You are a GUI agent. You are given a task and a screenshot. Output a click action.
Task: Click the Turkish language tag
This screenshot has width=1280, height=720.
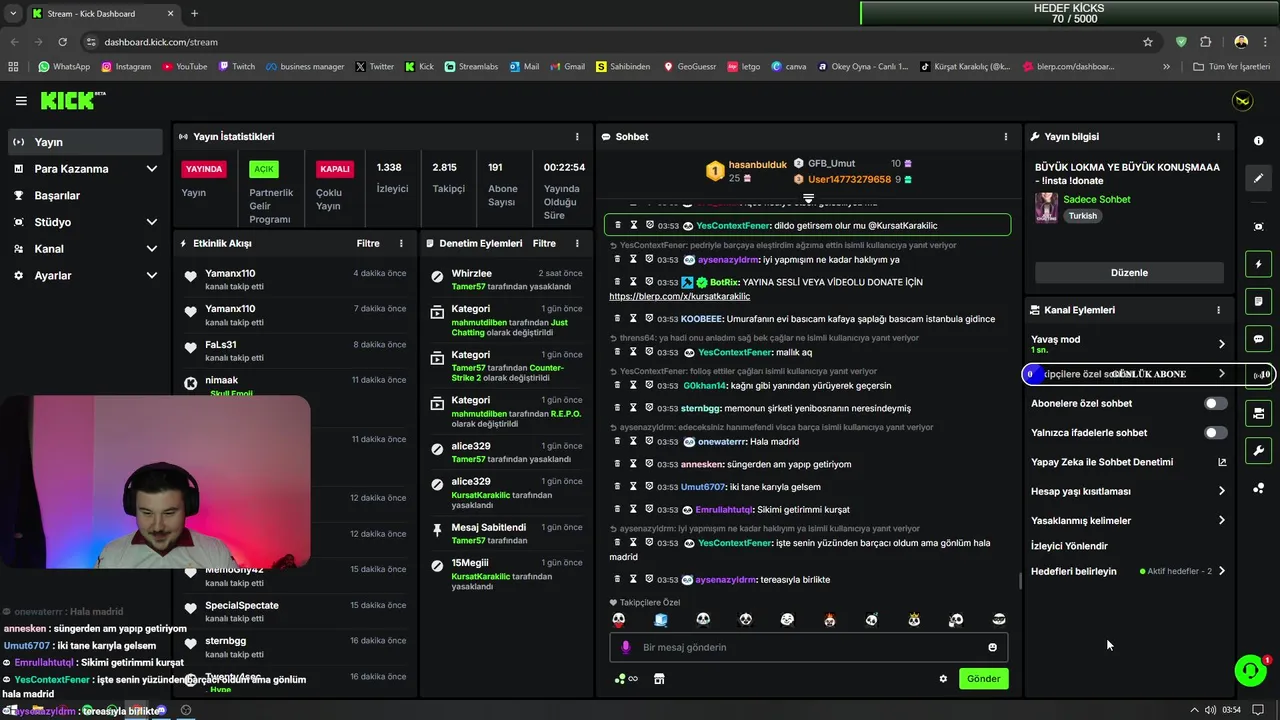coord(1082,215)
